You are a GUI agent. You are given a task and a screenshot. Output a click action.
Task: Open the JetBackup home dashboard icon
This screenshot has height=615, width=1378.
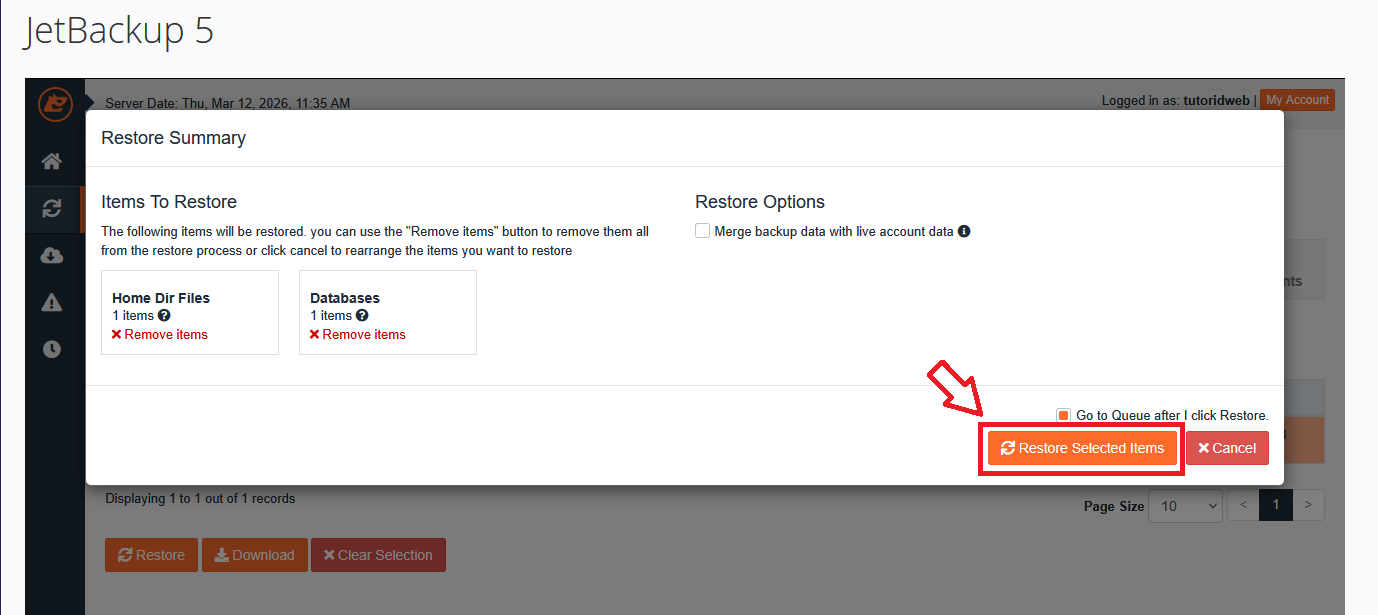click(x=53, y=161)
